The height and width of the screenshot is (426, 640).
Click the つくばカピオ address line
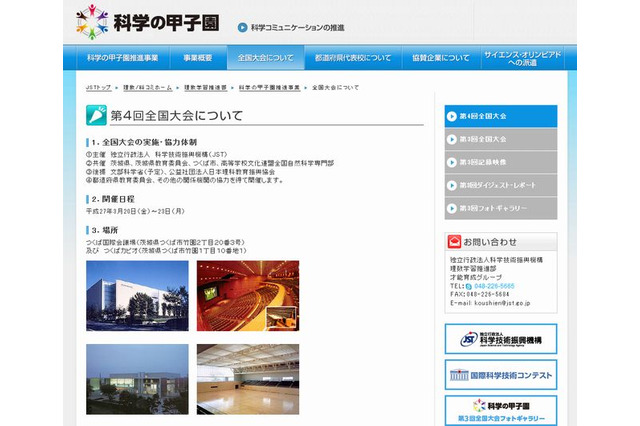167,251
